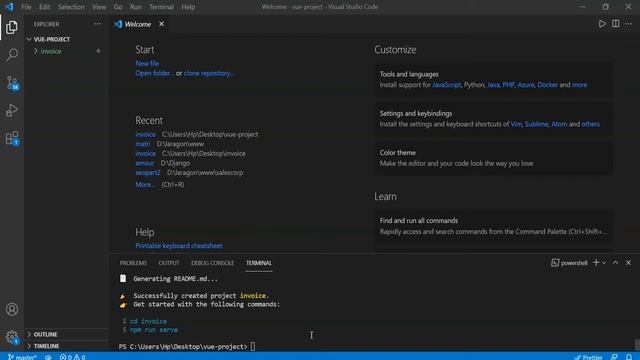Open the File menu
The width and height of the screenshot is (640, 360).
click(26, 7)
